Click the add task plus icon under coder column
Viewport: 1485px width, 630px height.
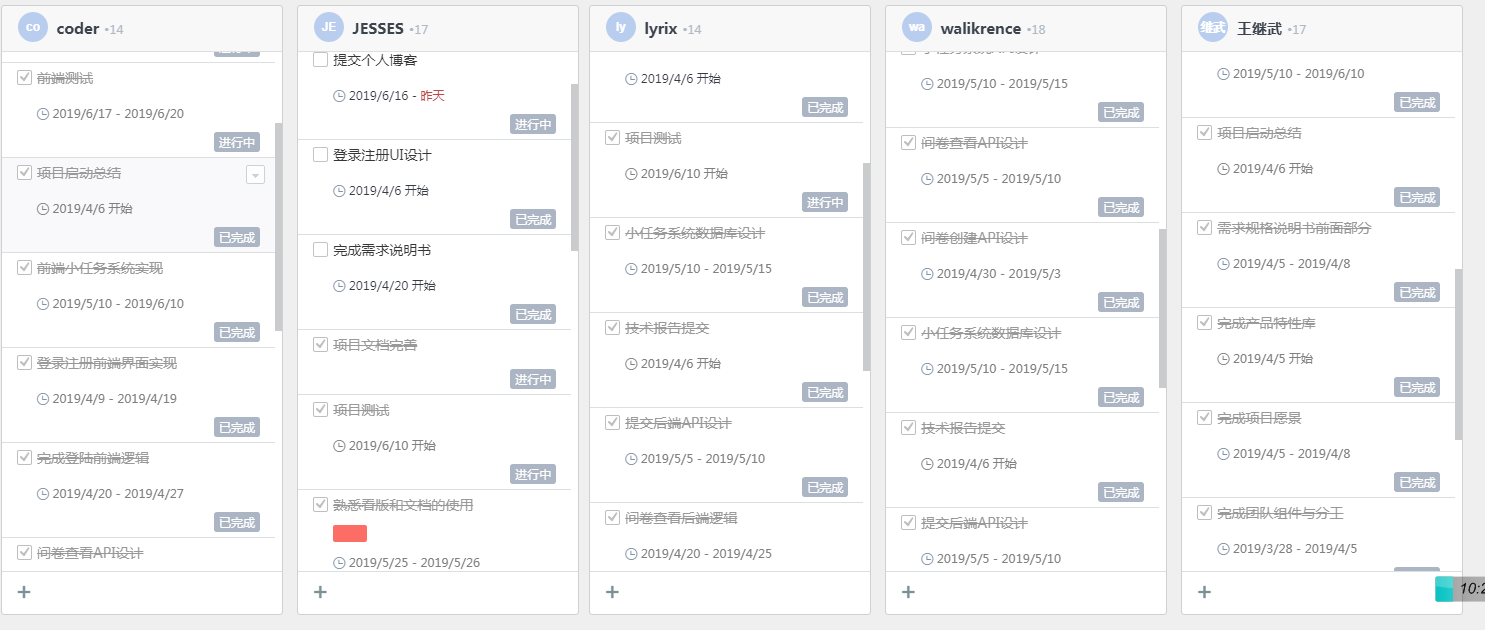click(x=24, y=592)
